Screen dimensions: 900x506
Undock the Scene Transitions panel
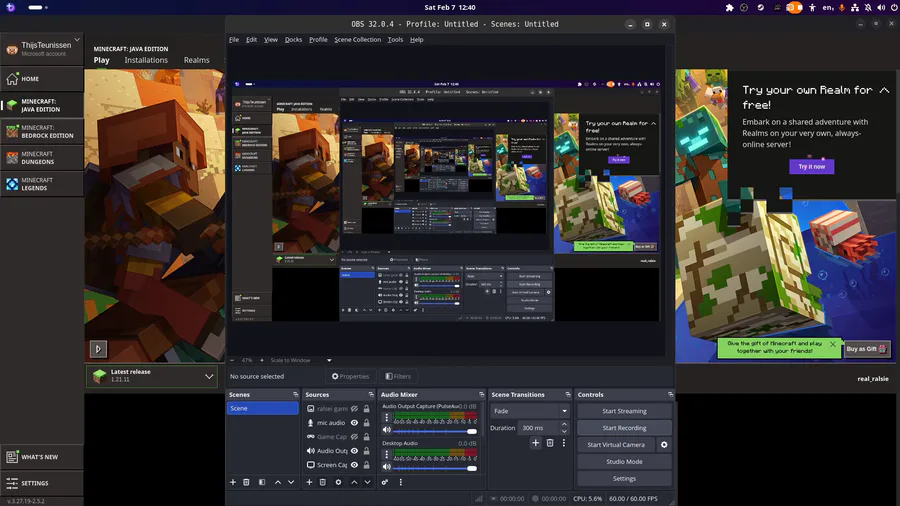coord(568,395)
